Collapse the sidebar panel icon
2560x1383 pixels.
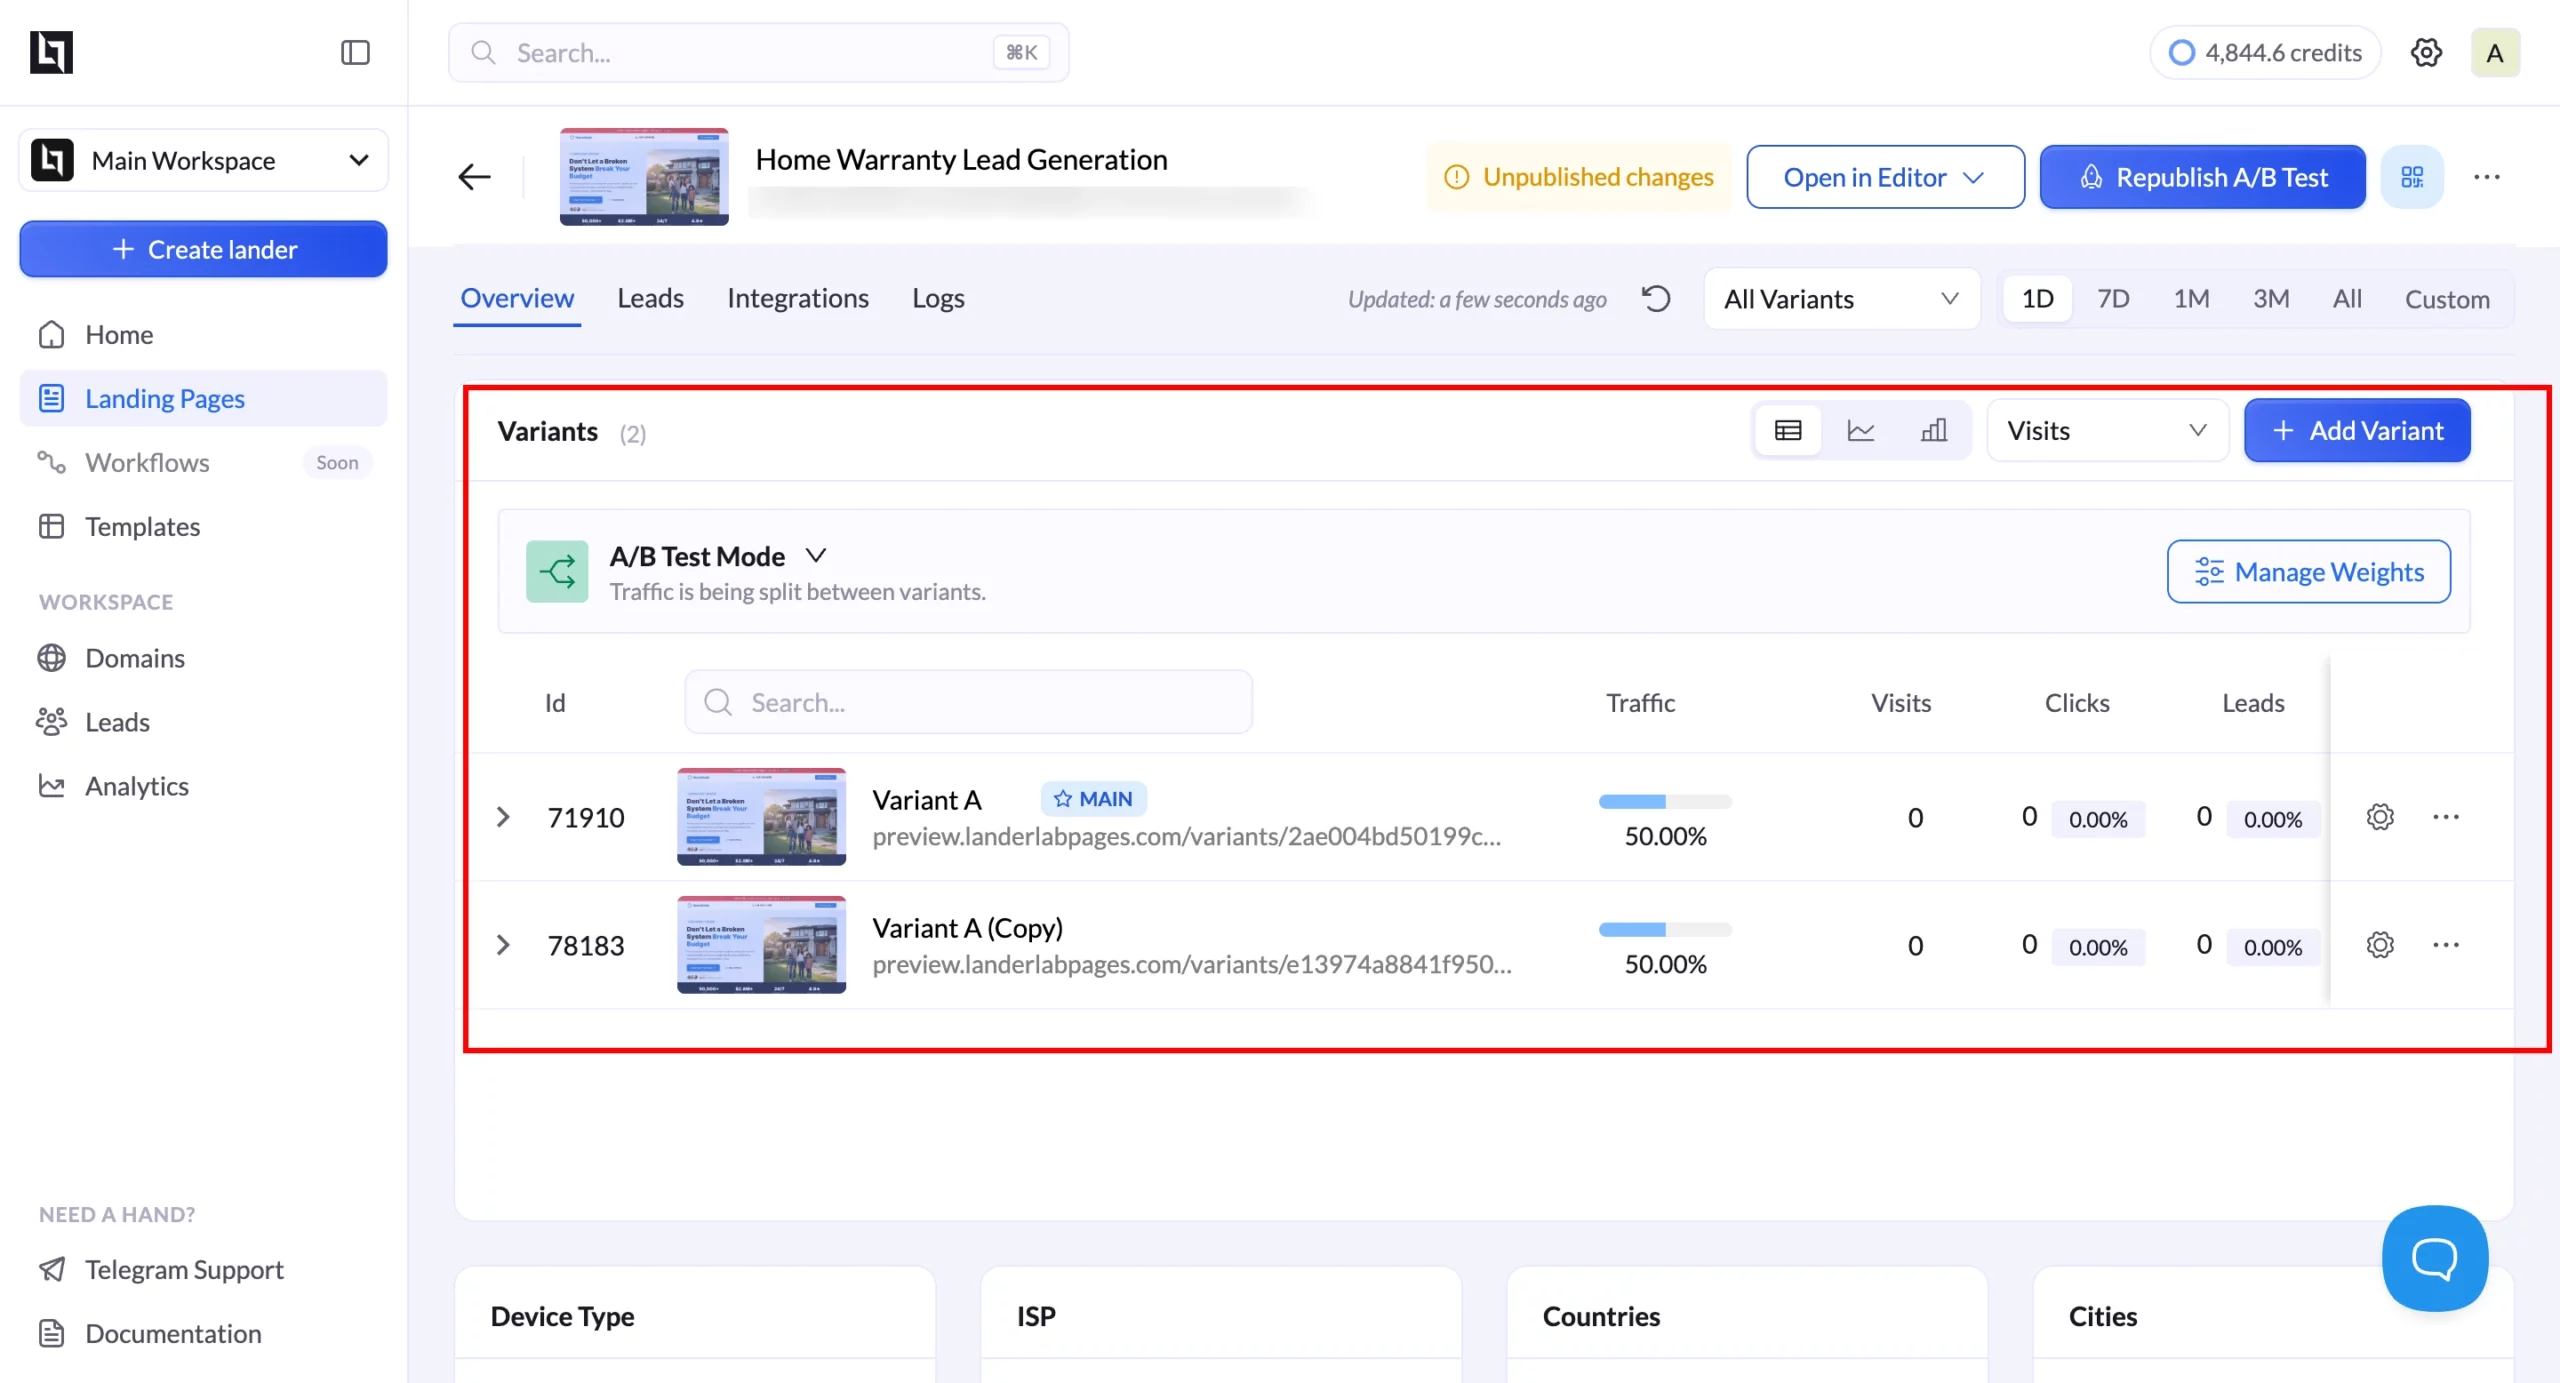(x=355, y=52)
